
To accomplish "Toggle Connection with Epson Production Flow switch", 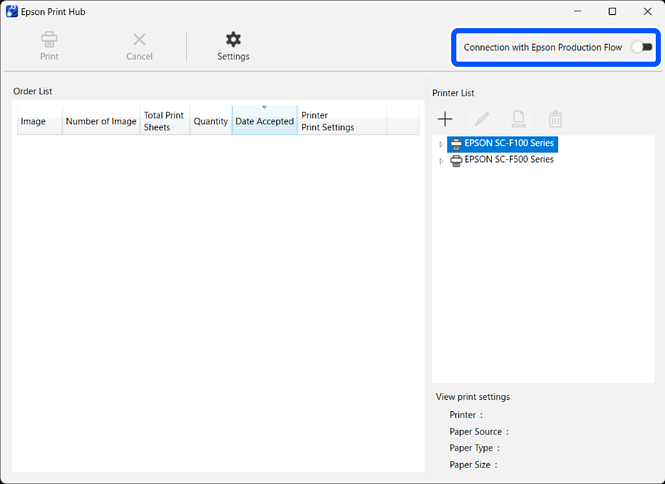I will [641, 47].
